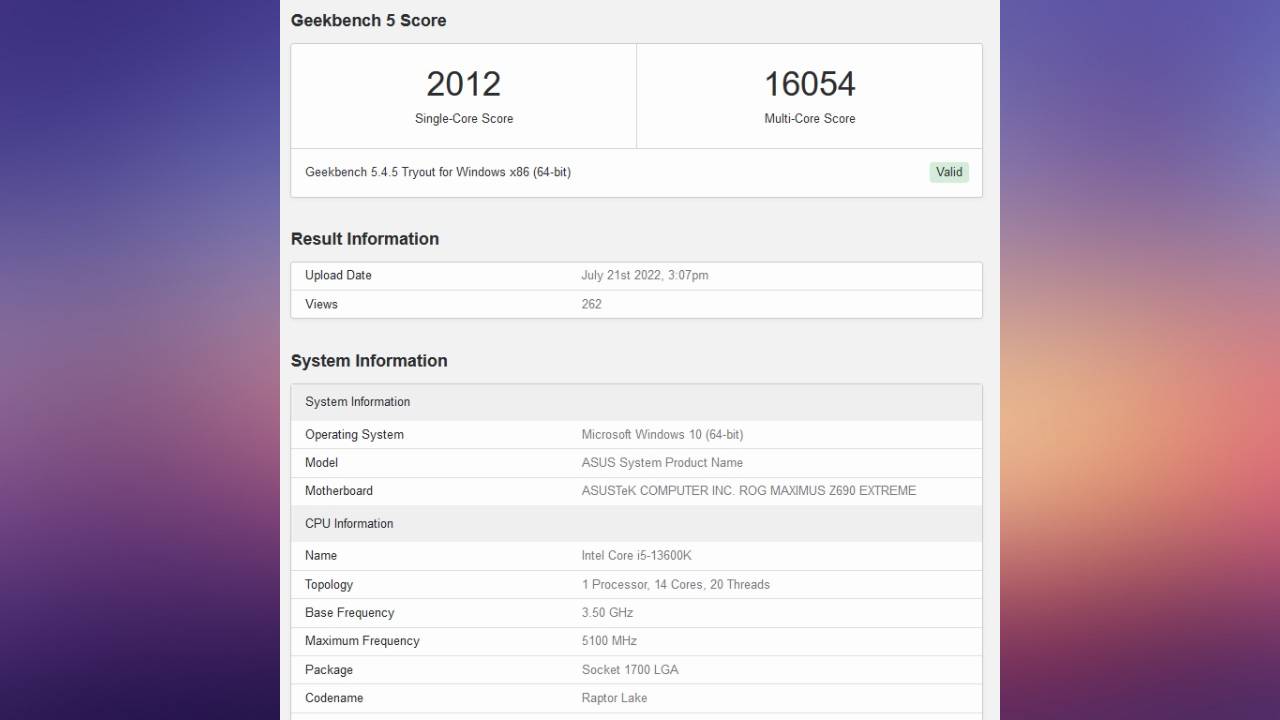Click the Package label
This screenshot has width=1280, height=720.
tap(329, 670)
